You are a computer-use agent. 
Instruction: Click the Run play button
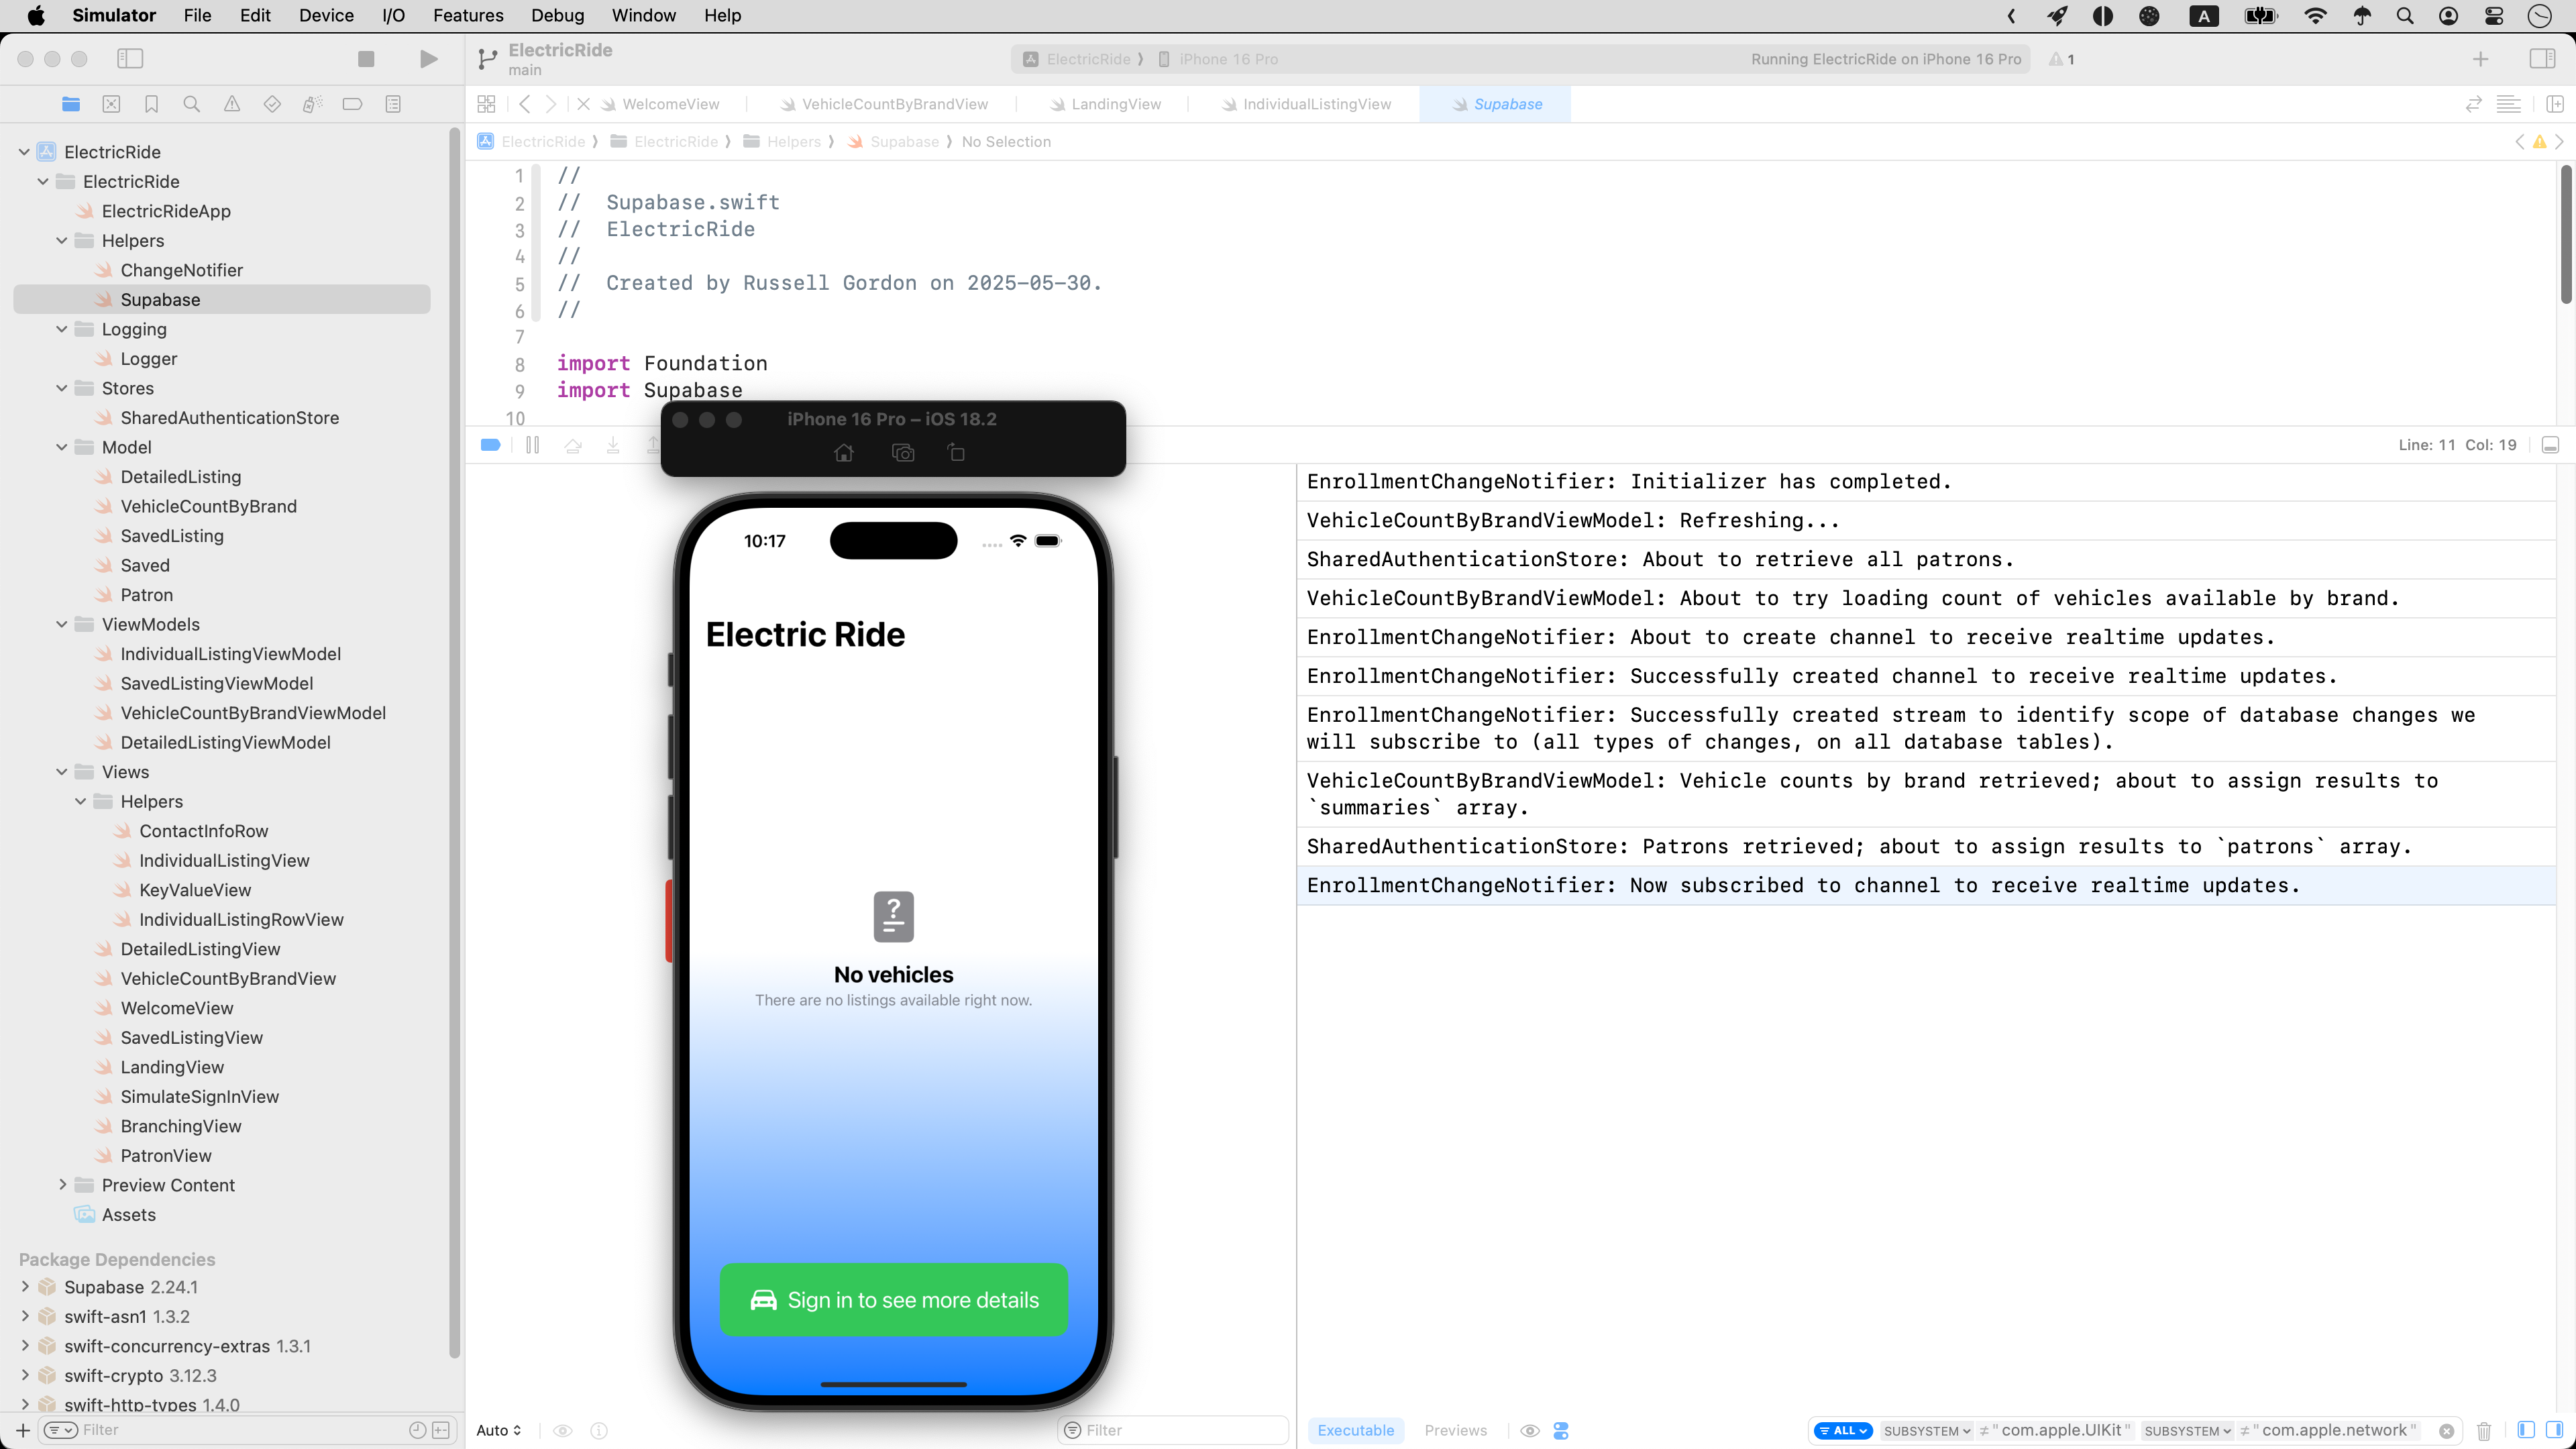point(428,59)
